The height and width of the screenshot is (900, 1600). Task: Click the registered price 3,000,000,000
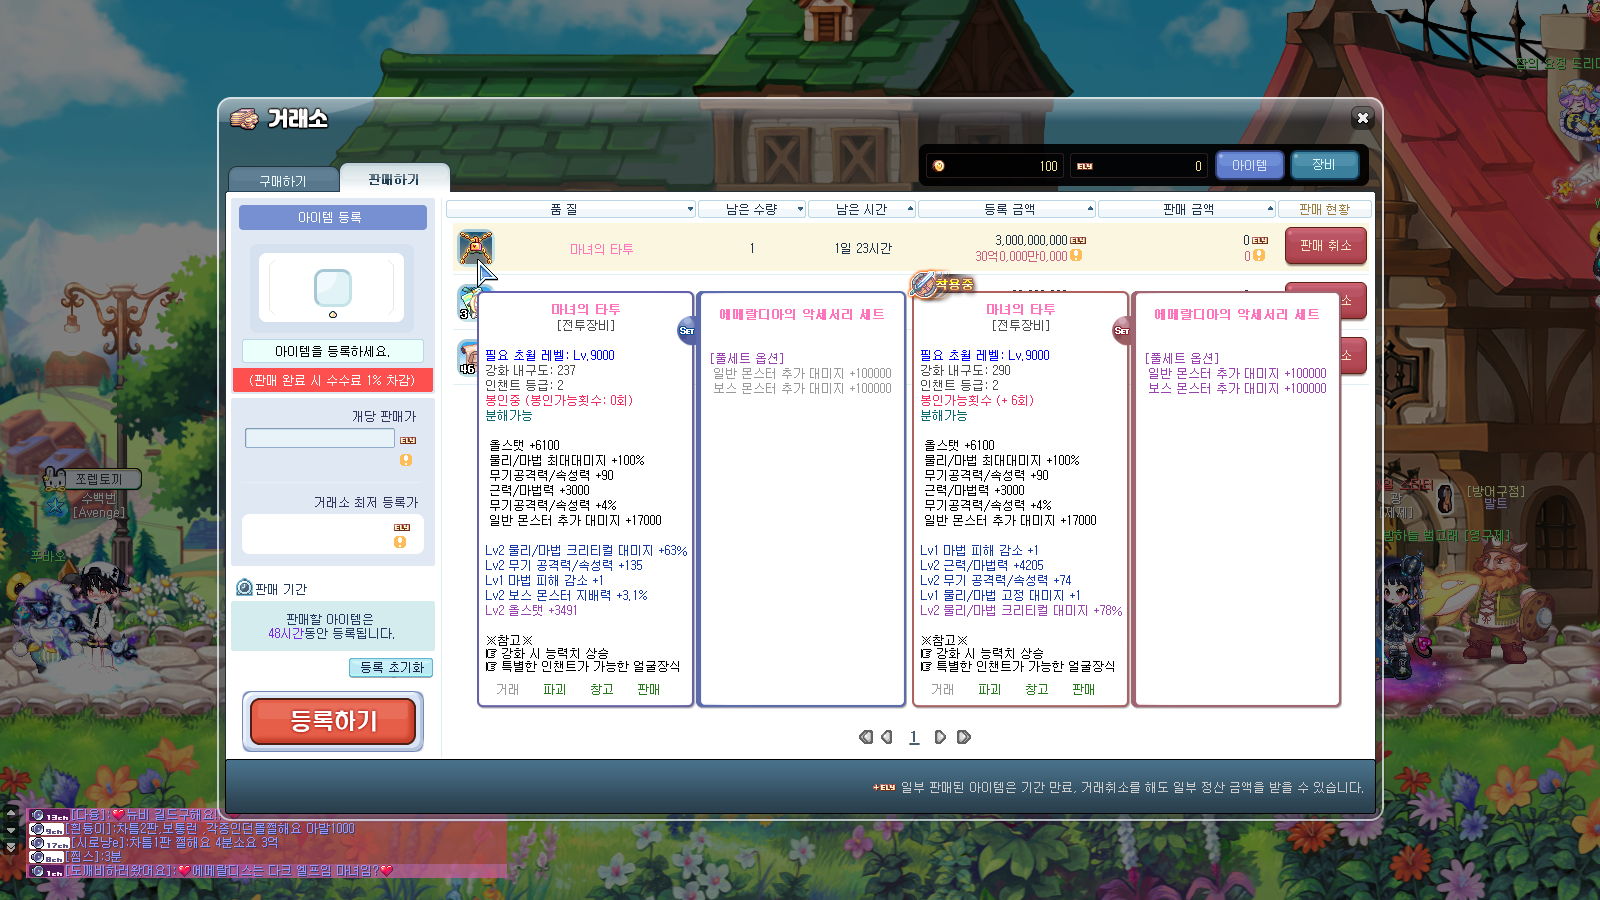(1031, 241)
